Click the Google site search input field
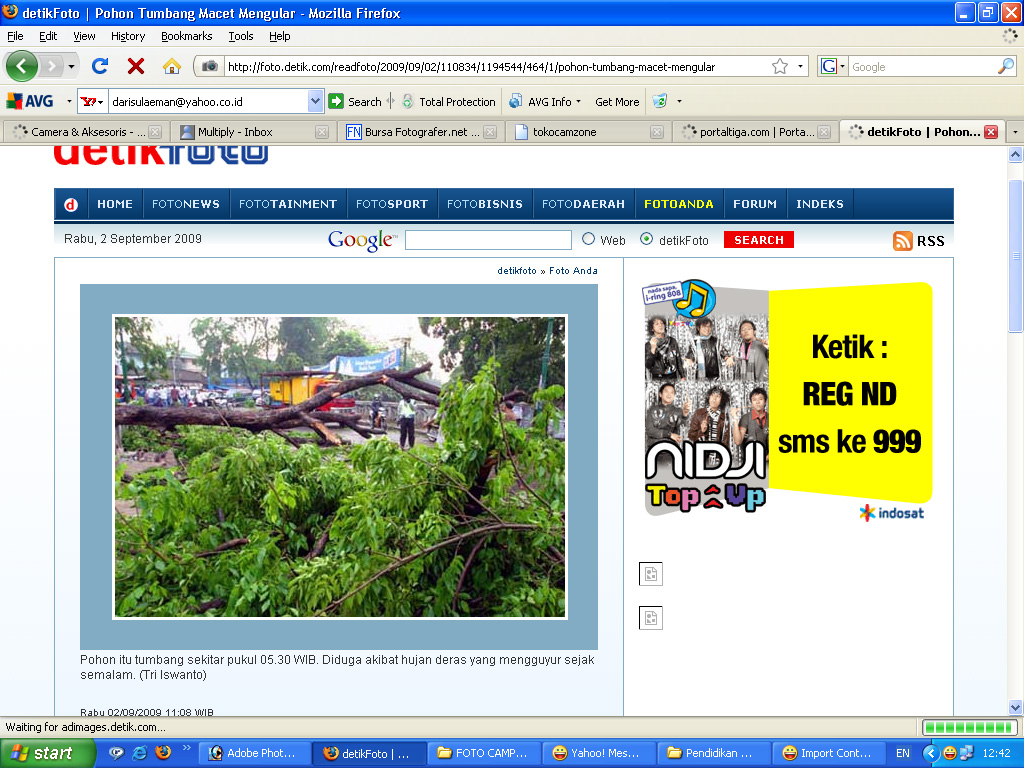1024x768 pixels. tap(488, 240)
